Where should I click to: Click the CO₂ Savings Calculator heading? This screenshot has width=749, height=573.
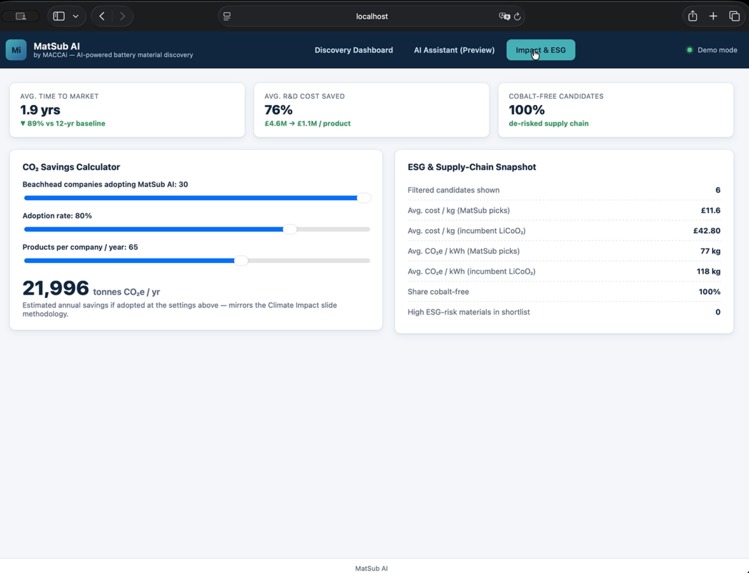[71, 167]
